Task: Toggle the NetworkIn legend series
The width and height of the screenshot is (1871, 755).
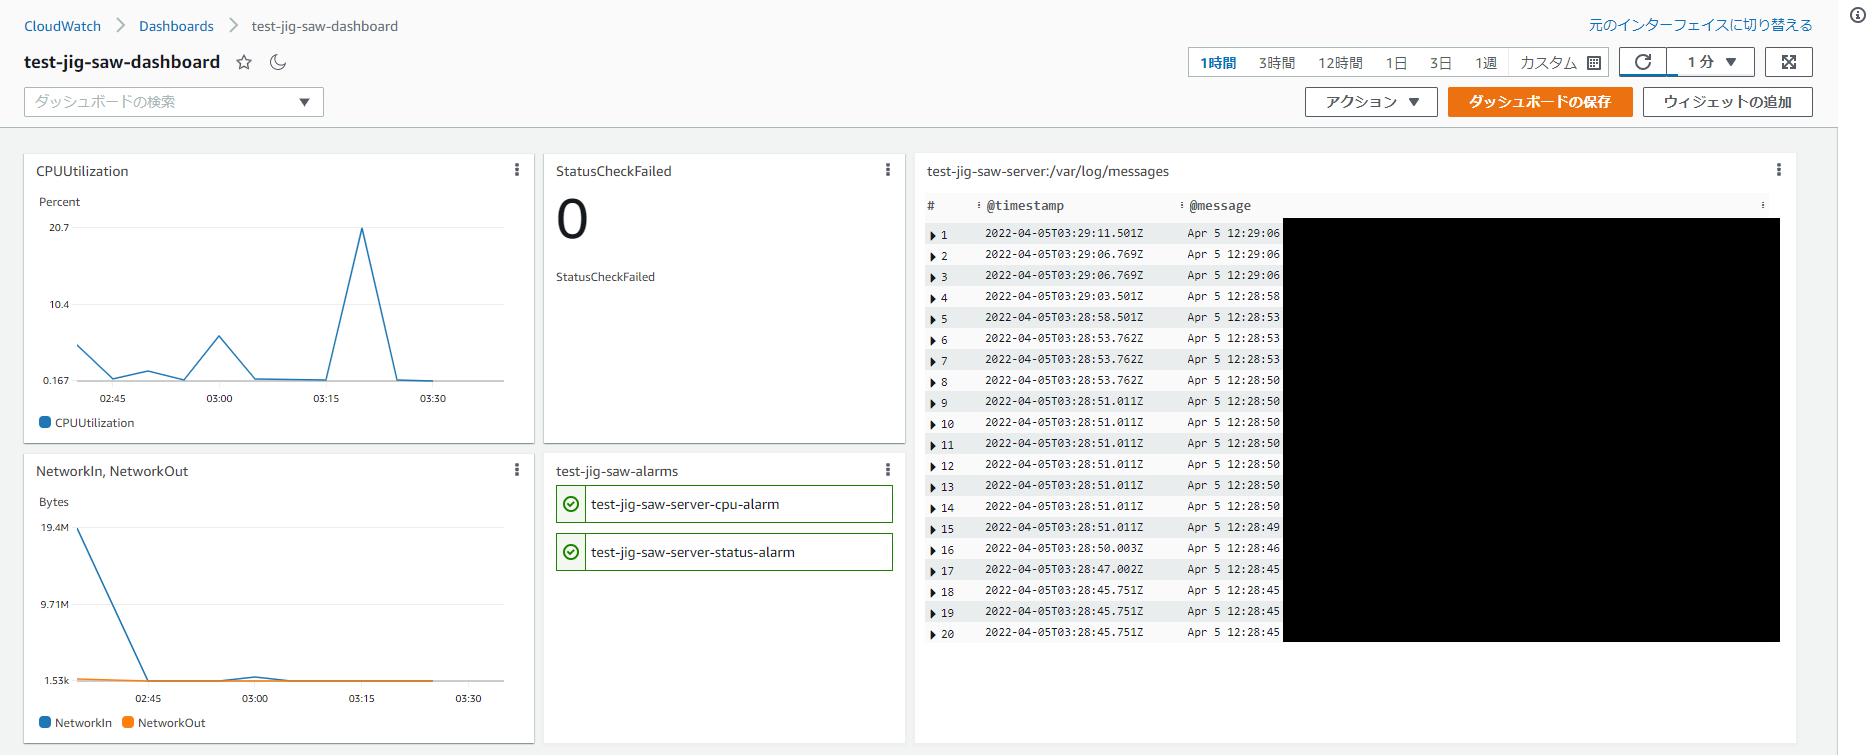Action: 76,723
